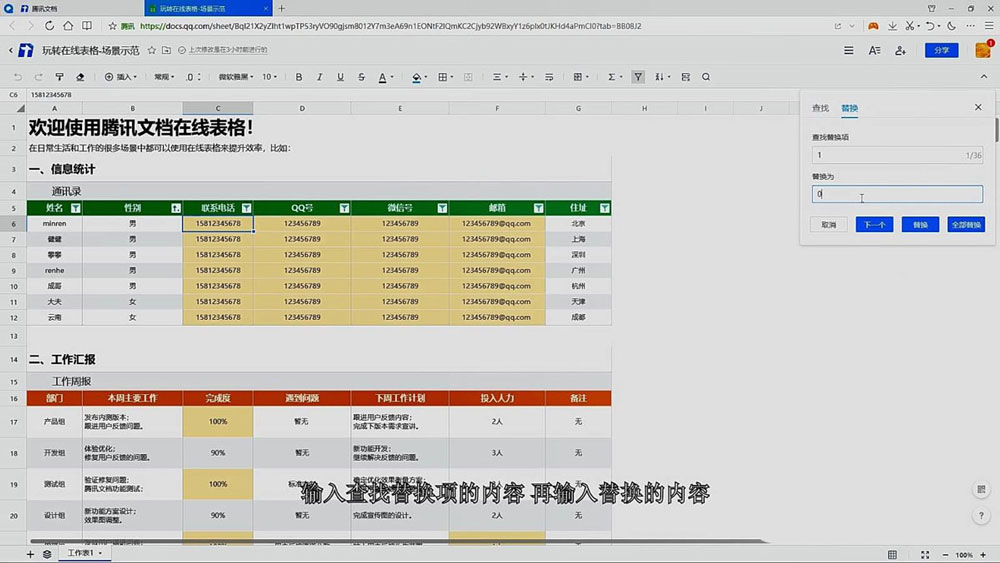Open the 常规 number format dropdown
The width and height of the screenshot is (1000, 563).
click(164, 77)
